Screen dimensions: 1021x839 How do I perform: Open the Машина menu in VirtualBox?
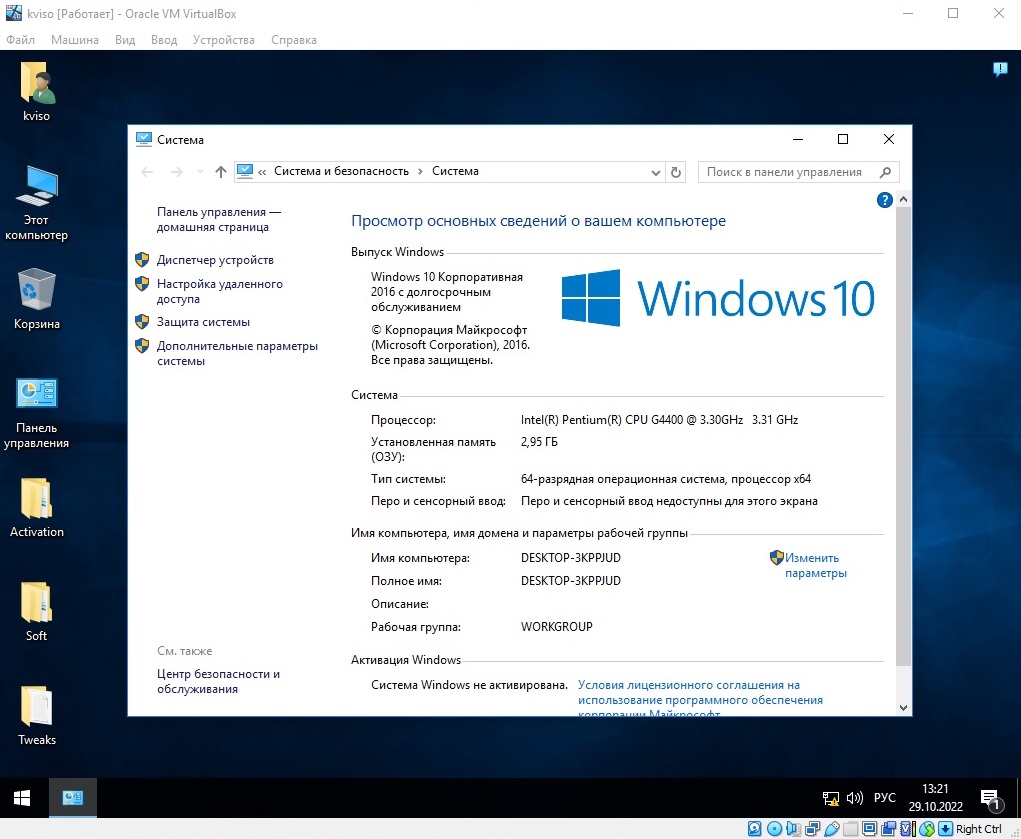75,40
